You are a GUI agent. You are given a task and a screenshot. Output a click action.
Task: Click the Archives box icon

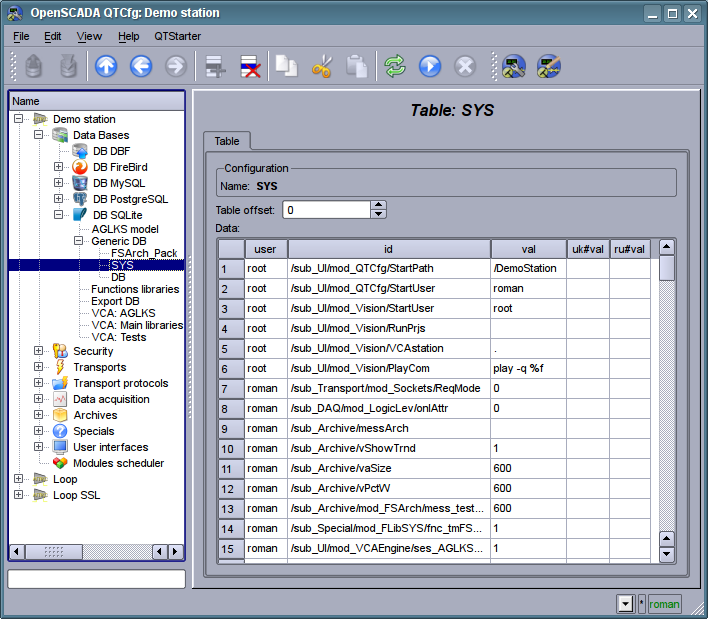coord(60,415)
